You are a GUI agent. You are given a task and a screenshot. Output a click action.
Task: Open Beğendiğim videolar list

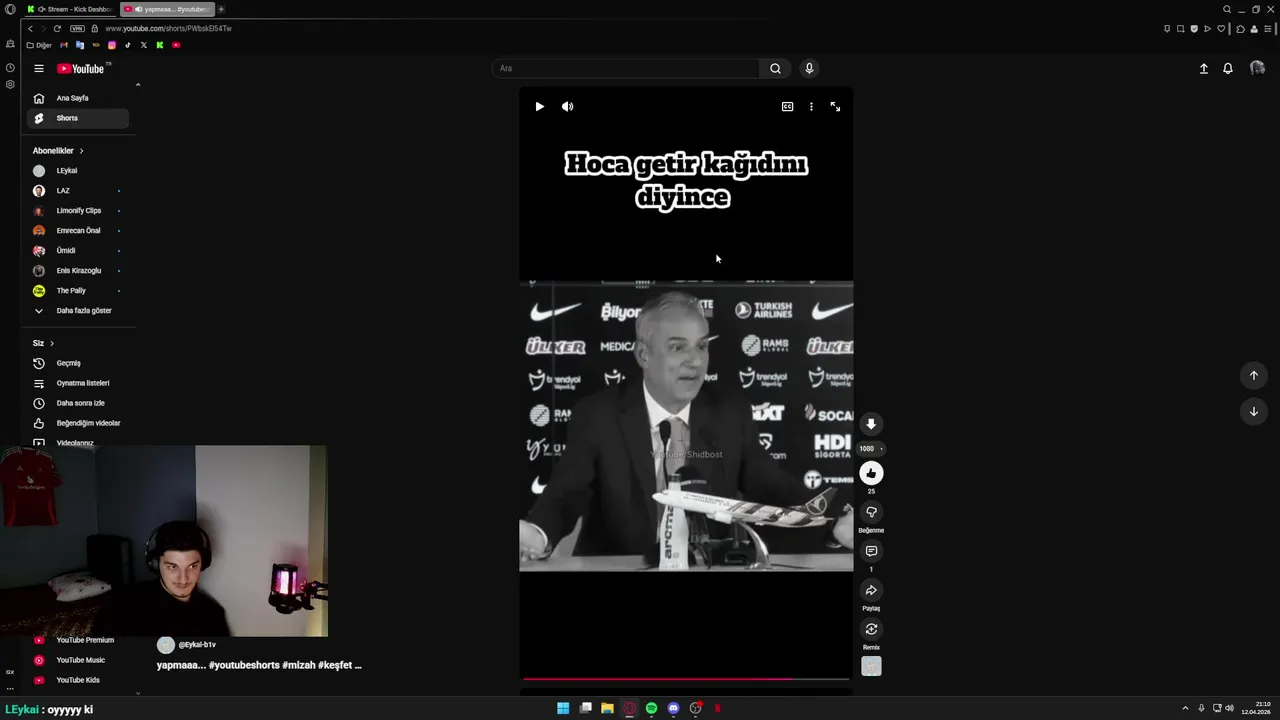tap(78, 423)
